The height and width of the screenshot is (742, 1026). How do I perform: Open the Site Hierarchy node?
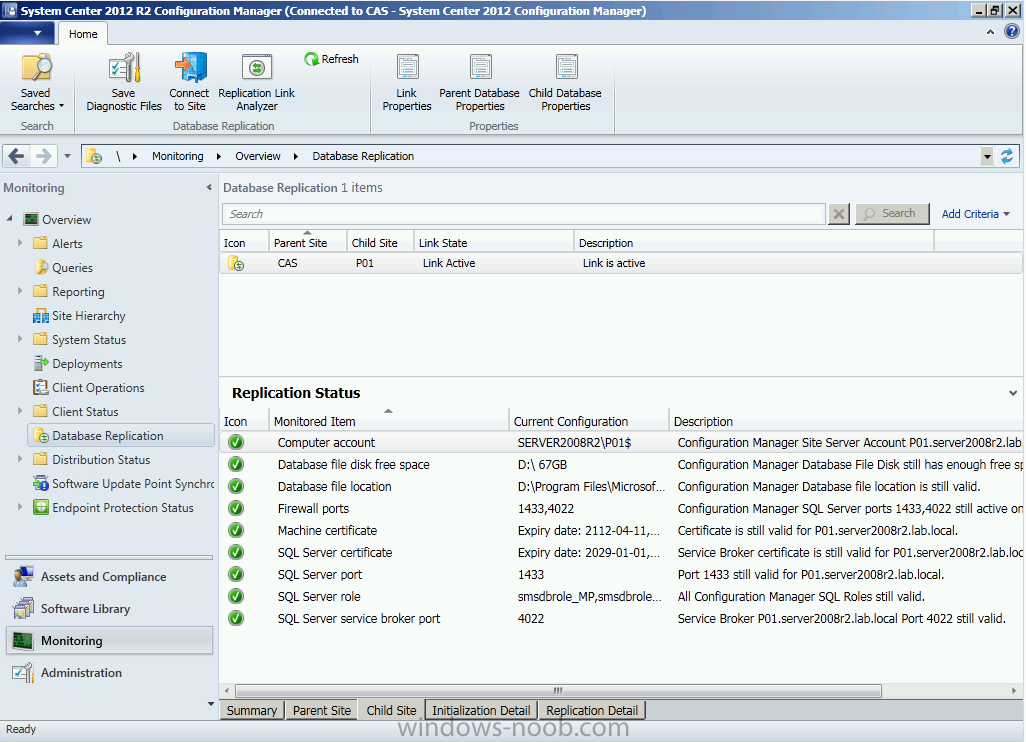[79, 316]
